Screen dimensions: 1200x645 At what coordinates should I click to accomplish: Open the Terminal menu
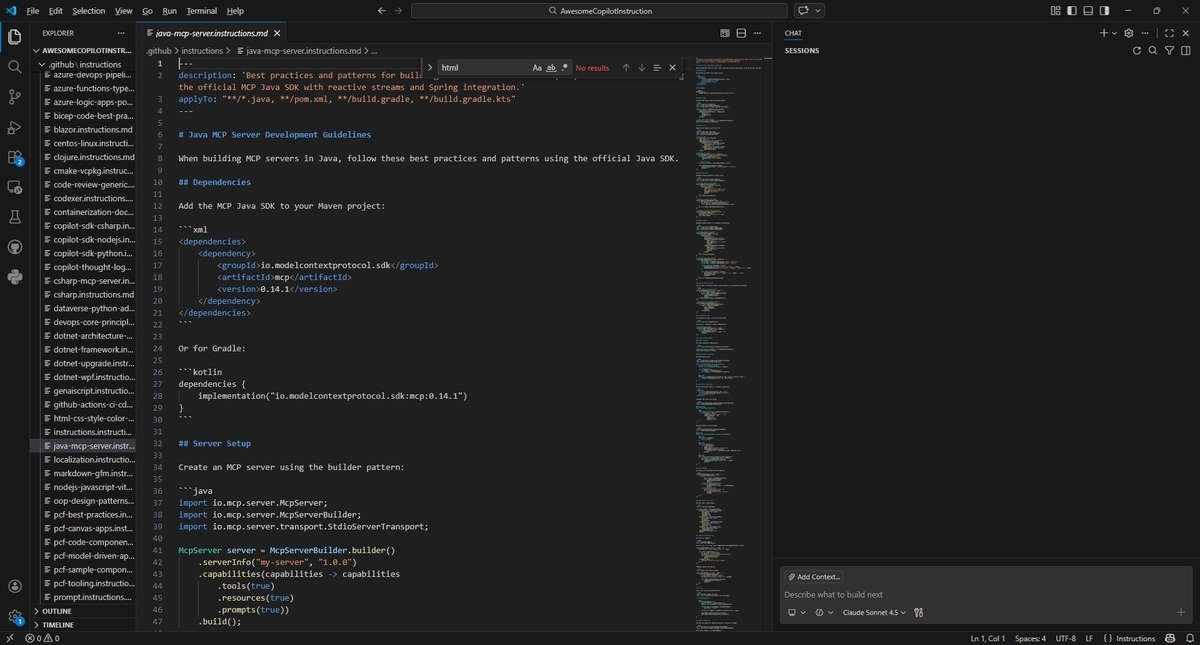coord(201,11)
